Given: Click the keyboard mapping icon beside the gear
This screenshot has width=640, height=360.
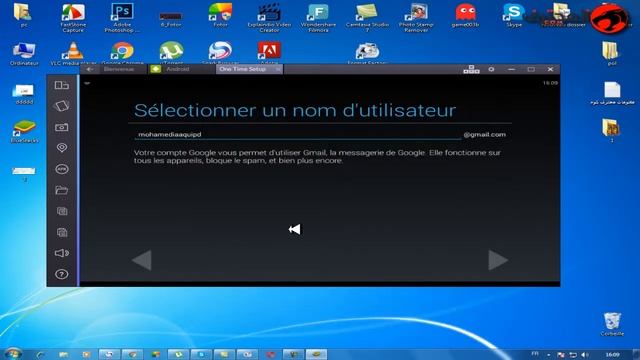Looking at the screenshot, I should tap(471, 69).
